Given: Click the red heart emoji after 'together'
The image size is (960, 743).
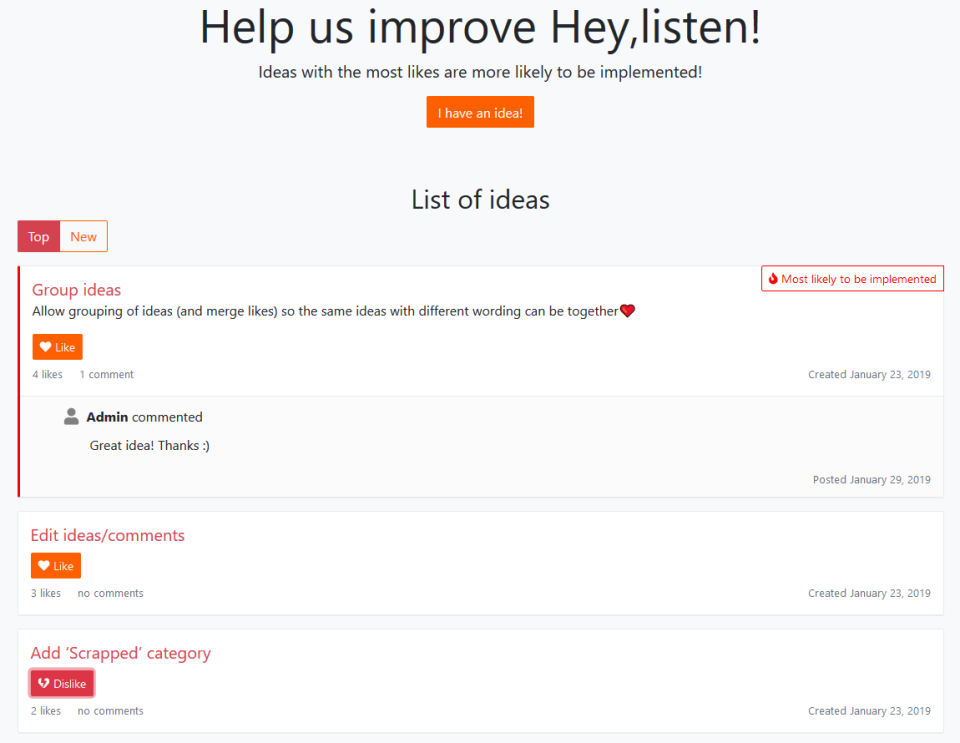Looking at the screenshot, I should click(x=628, y=311).
